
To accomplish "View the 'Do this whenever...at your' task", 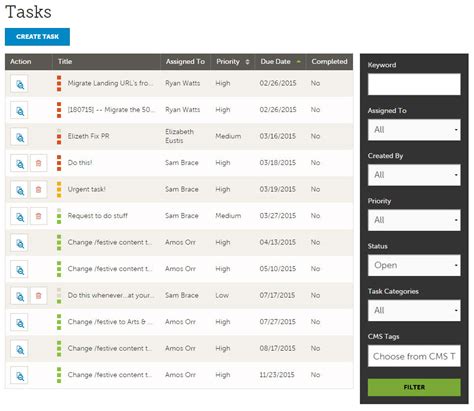I will point(19,296).
